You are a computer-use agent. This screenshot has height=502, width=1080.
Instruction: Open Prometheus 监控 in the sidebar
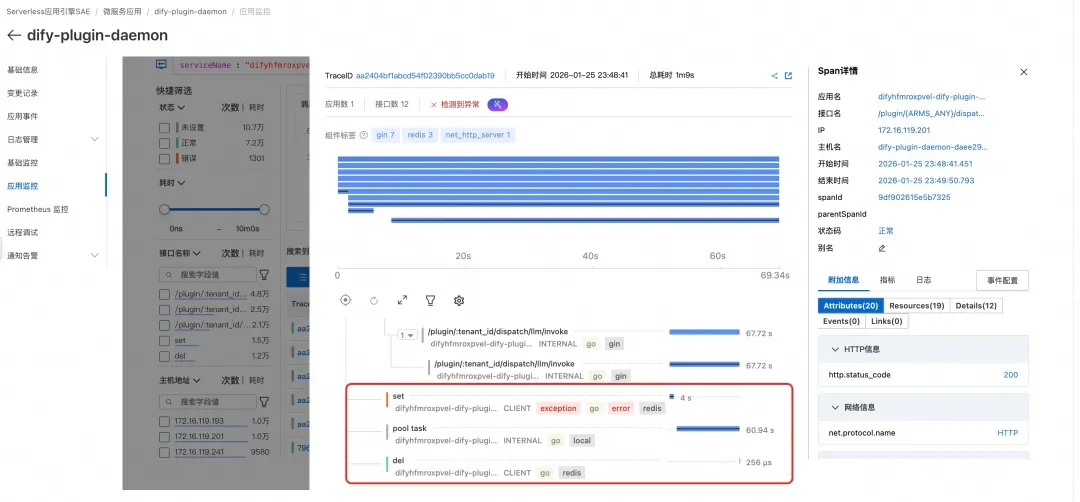coord(38,209)
